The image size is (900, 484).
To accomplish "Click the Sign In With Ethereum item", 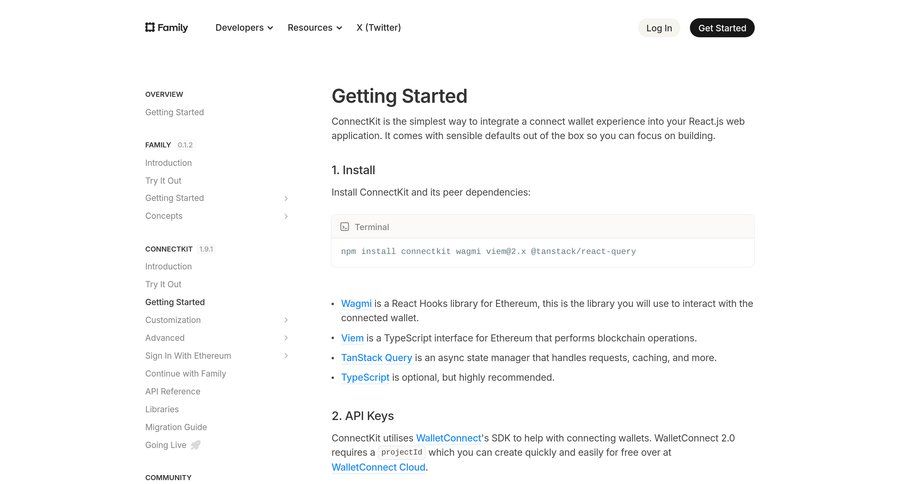I will click(188, 355).
